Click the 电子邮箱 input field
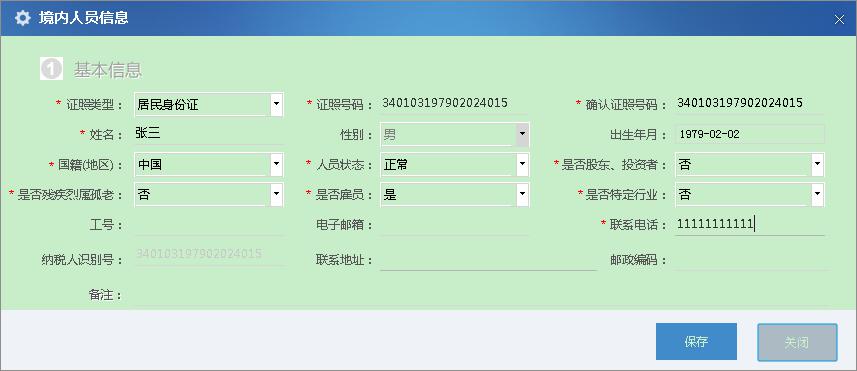Screen dimensions: 857x371 coord(454,225)
